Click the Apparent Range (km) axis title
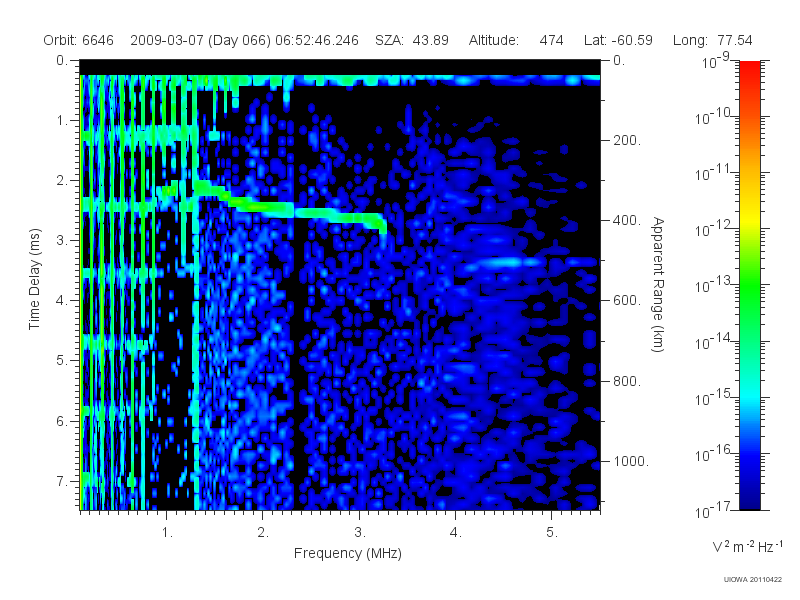800x600 pixels. point(659,284)
